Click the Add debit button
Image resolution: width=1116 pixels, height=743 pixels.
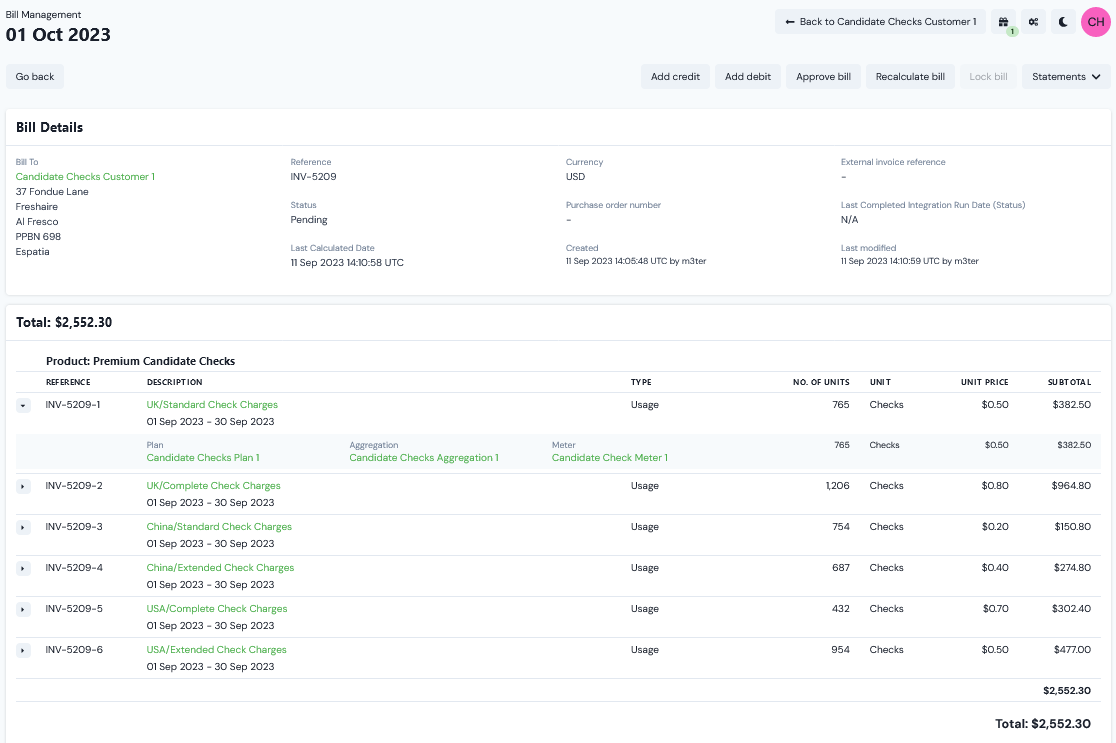(748, 77)
